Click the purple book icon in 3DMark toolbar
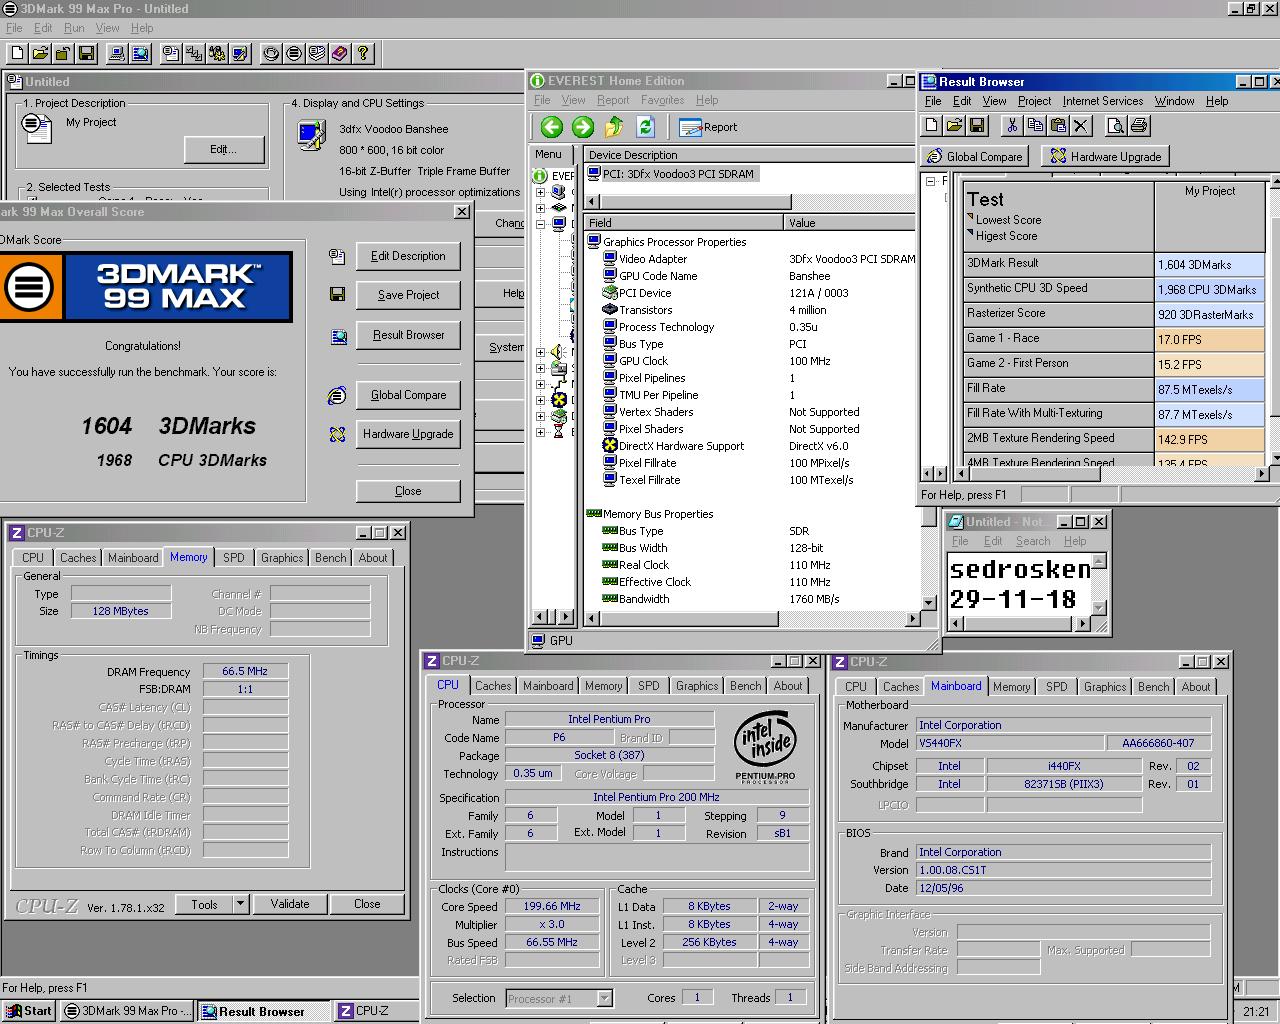The image size is (1280, 1024). pyautogui.click(x=340, y=53)
